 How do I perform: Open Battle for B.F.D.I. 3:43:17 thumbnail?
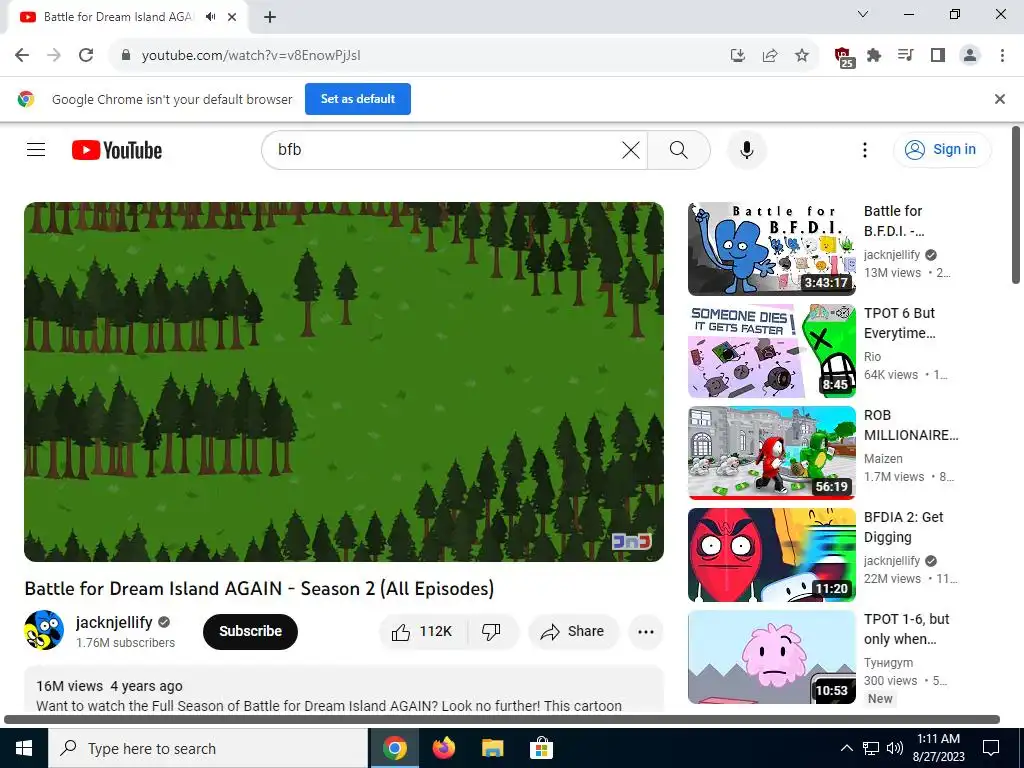pos(771,249)
